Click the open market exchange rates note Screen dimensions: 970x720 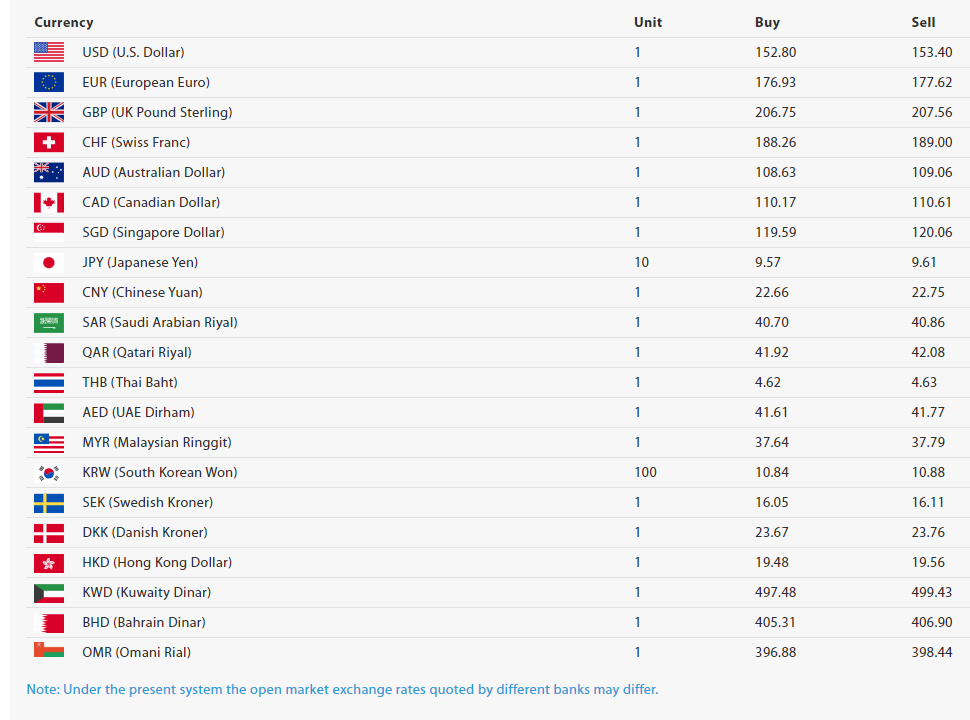pos(342,689)
